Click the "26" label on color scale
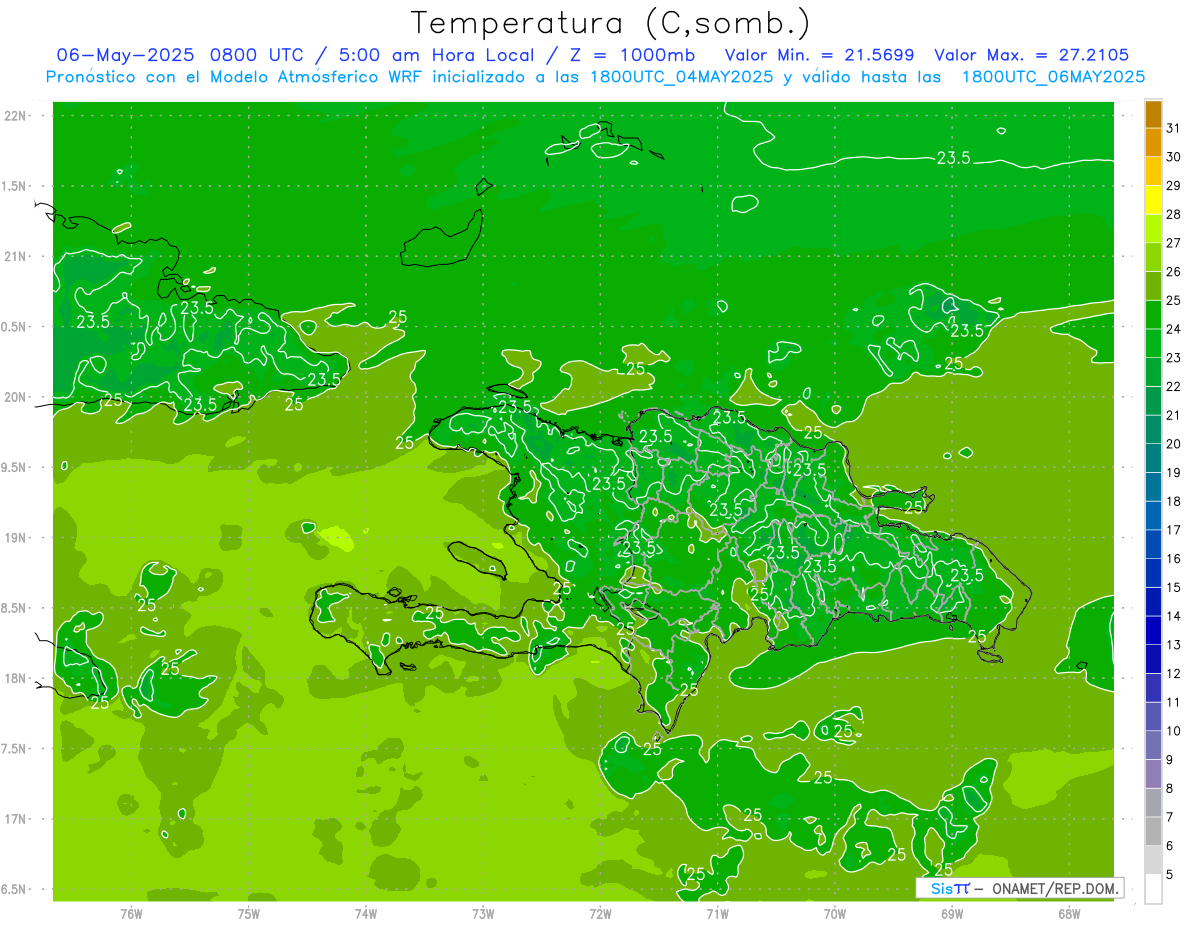This screenshot has width=1200, height=927. [x=1173, y=272]
